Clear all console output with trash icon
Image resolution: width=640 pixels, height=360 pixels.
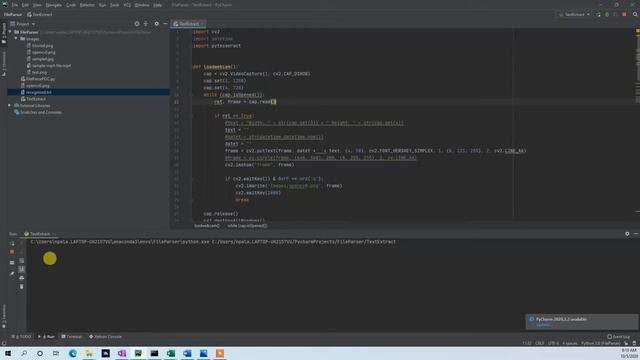(22, 287)
